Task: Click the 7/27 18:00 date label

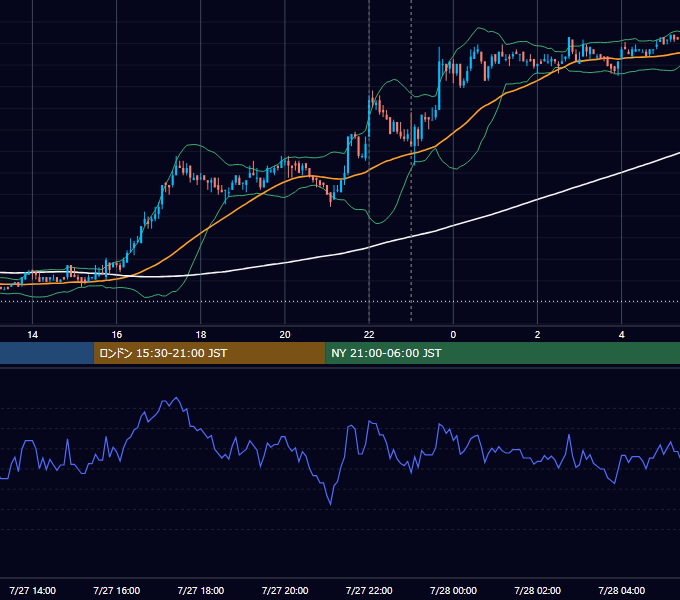Action: [201, 590]
